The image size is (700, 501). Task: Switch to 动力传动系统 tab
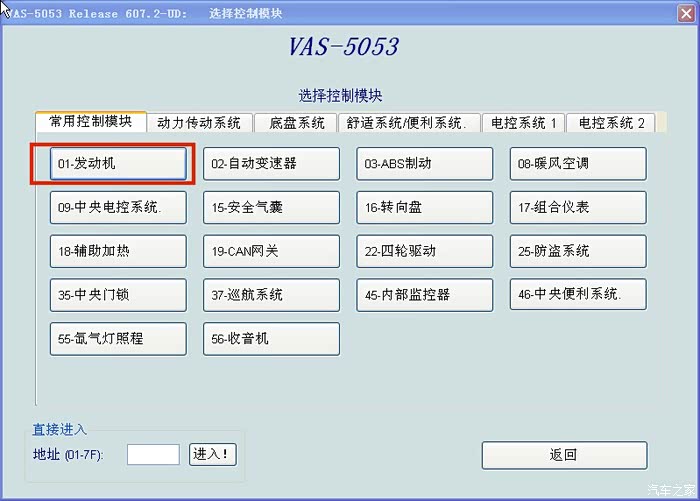click(200, 123)
